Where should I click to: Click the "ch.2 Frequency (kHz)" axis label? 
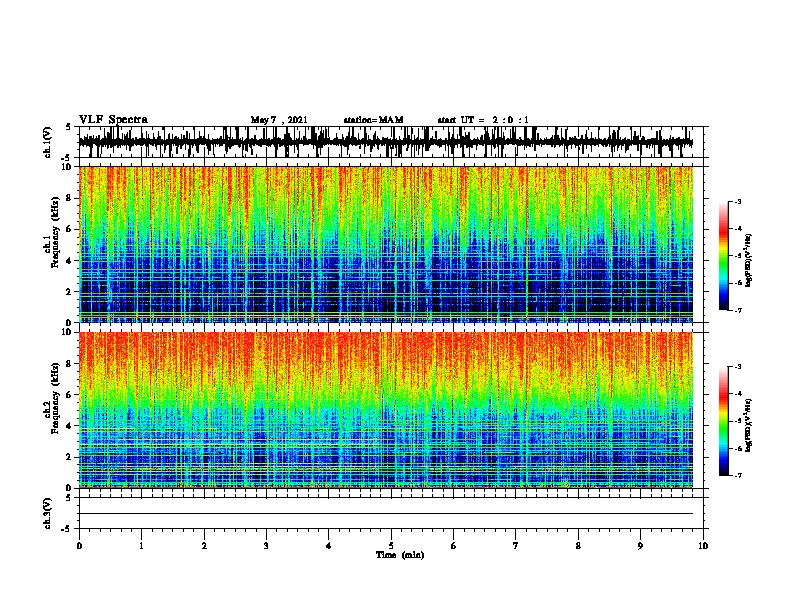tap(51, 398)
